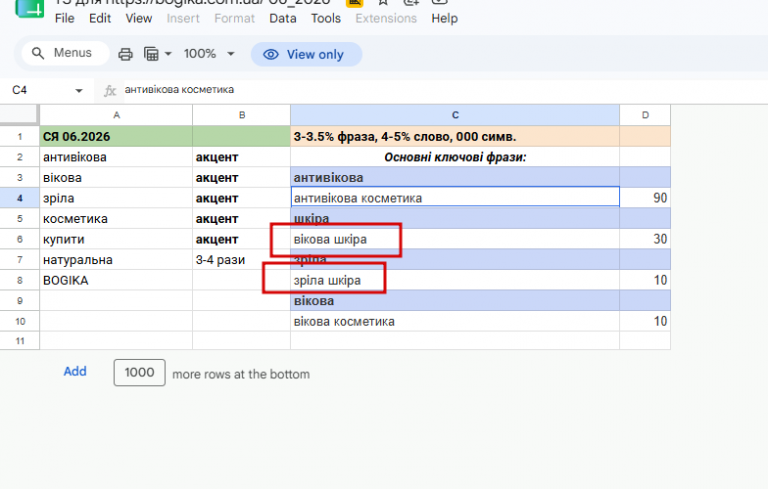Click cell купити
The width and height of the screenshot is (768, 489).
click(x=116, y=239)
